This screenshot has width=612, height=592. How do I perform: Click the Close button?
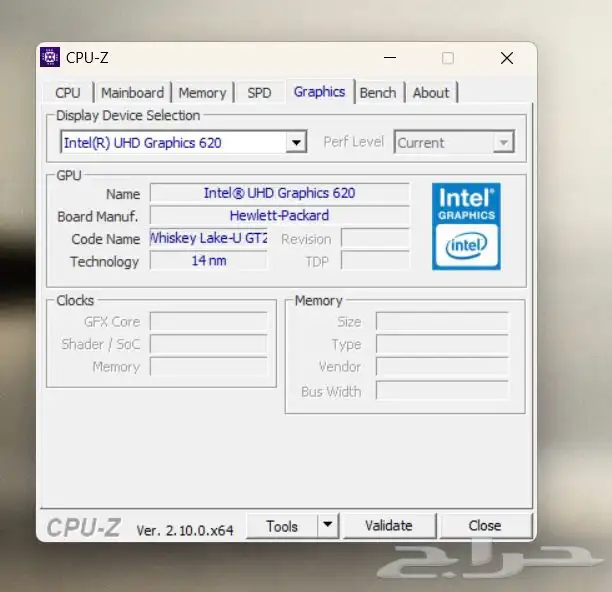485,526
